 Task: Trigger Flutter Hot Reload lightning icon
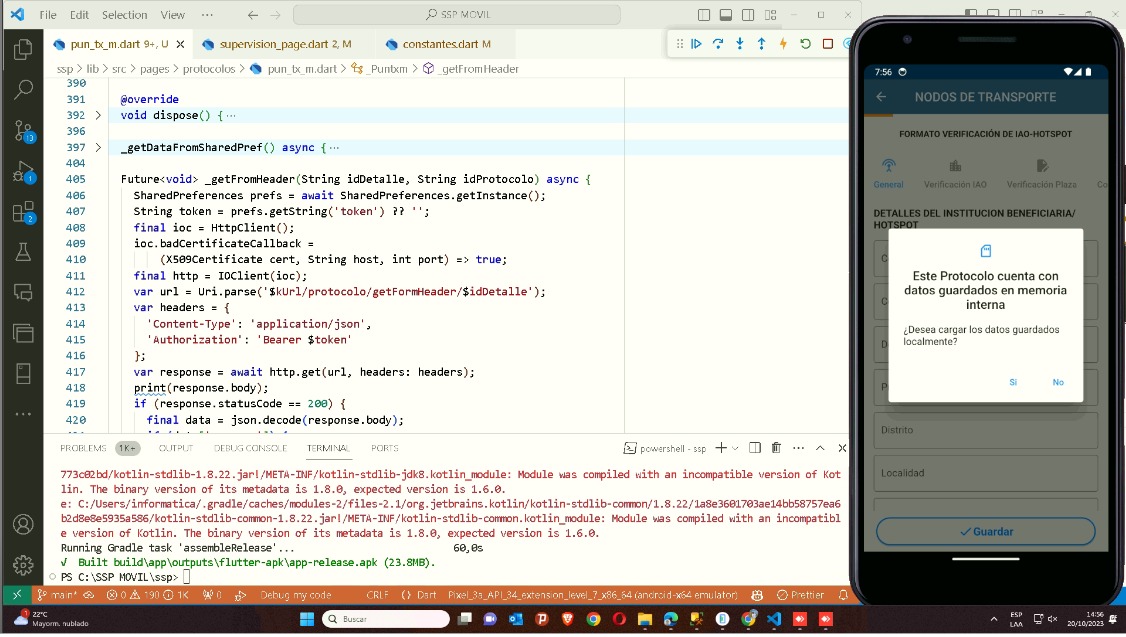[x=783, y=44]
